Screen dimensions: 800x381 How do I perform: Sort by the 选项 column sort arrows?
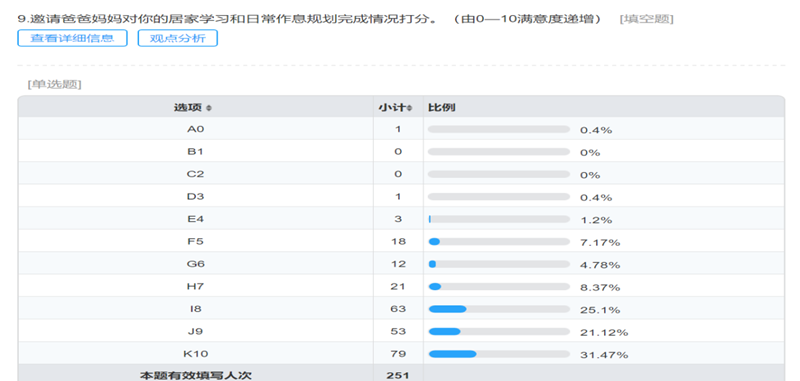click(209, 108)
